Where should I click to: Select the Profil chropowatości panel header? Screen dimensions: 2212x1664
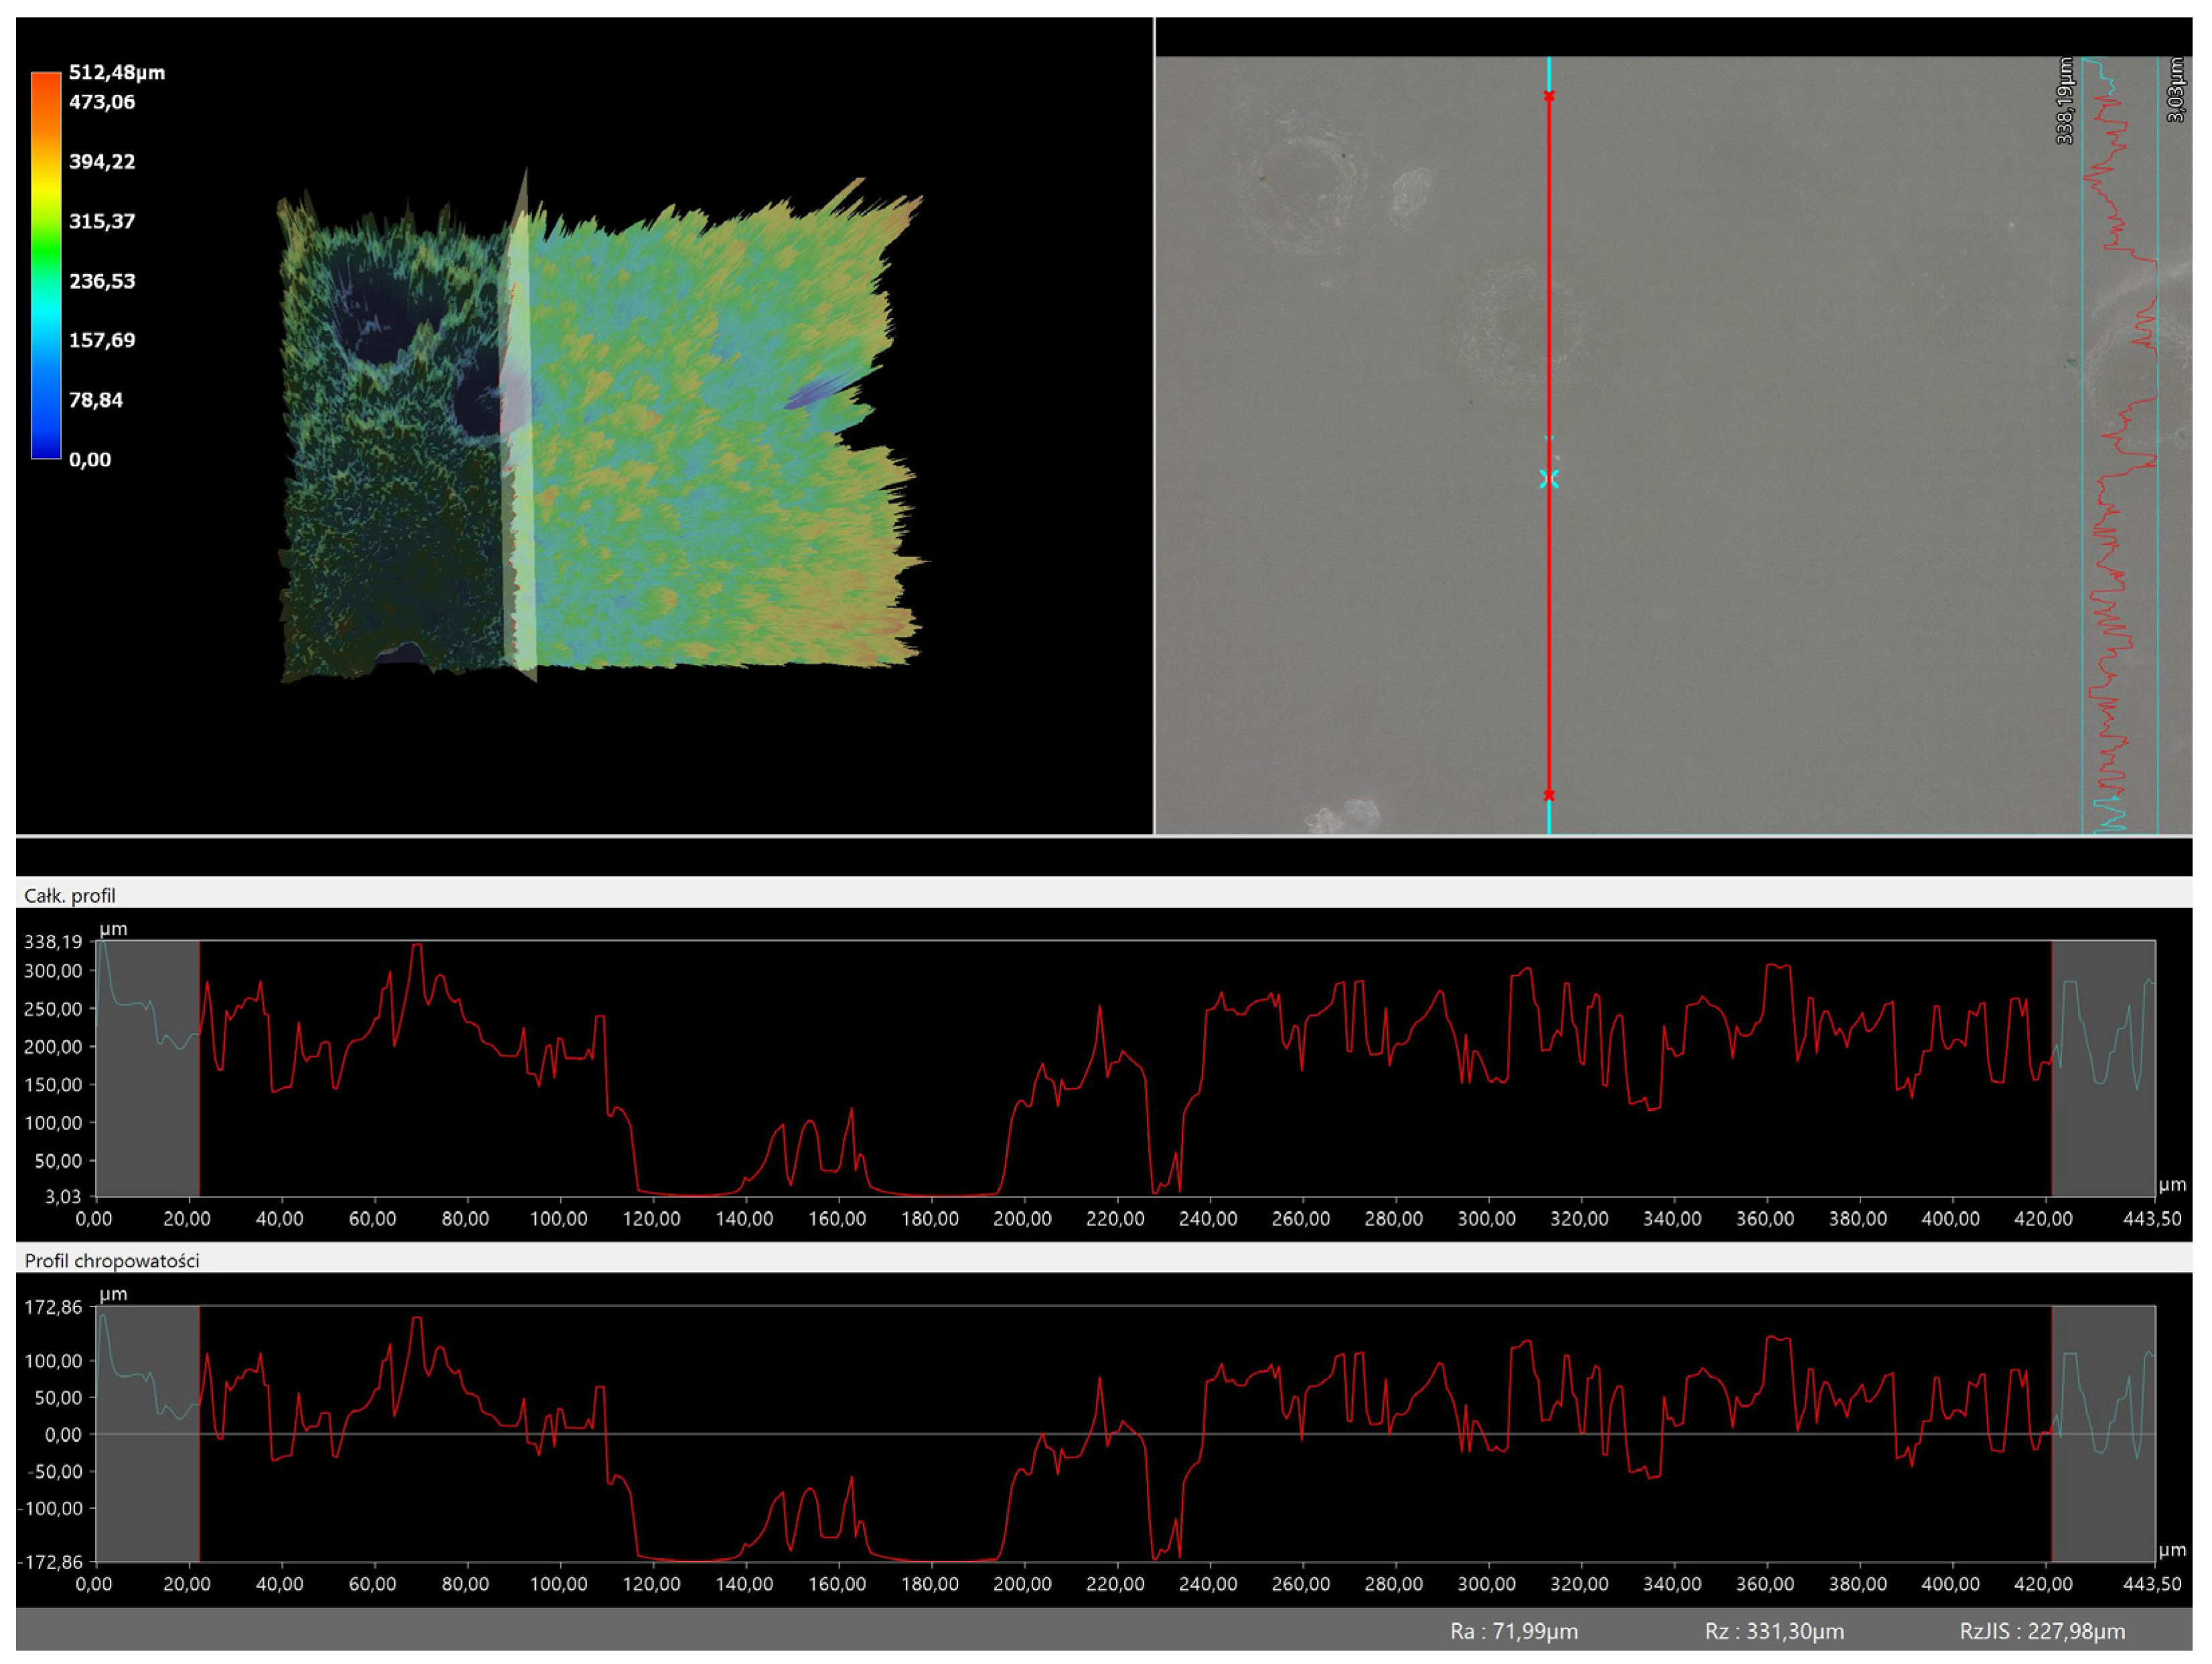111,1261
